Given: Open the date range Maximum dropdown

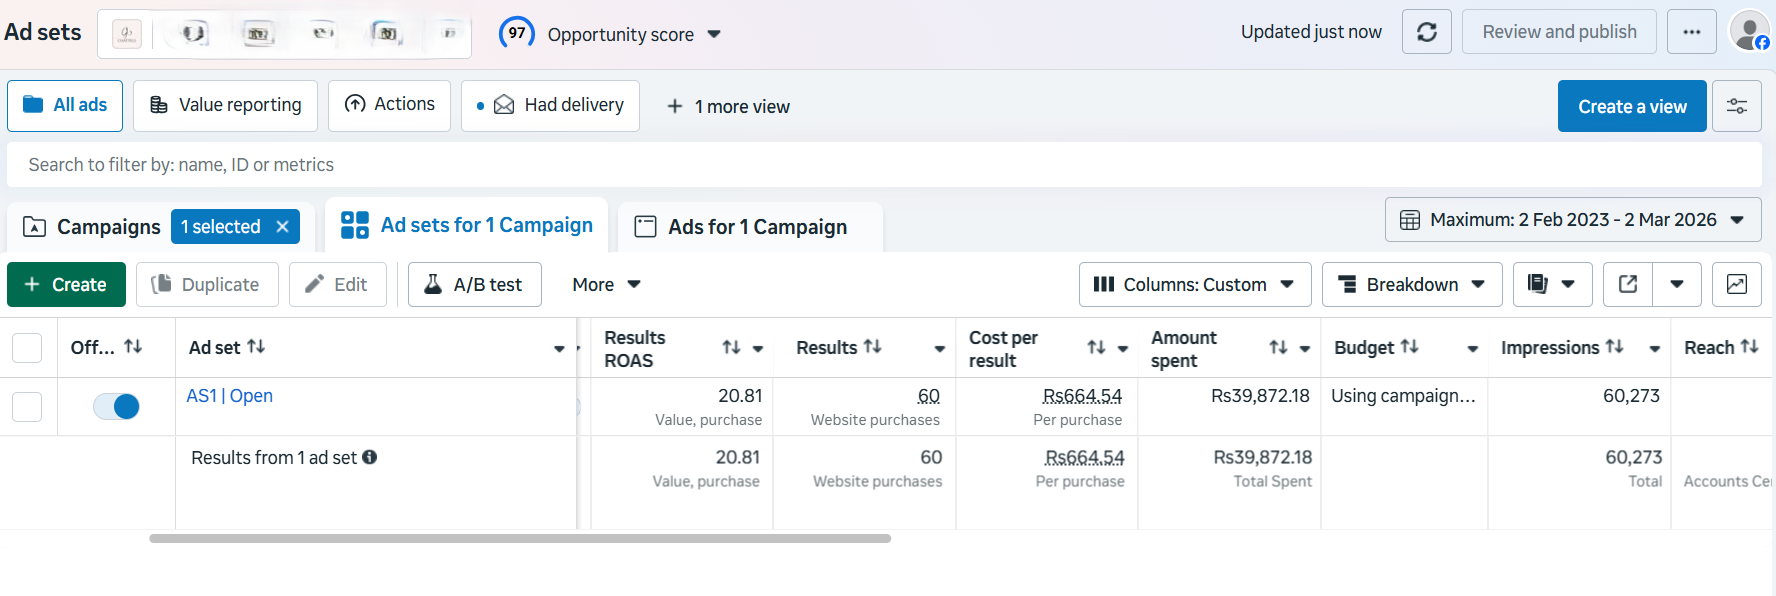Looking at the screenshot, I should [1572, 220].
